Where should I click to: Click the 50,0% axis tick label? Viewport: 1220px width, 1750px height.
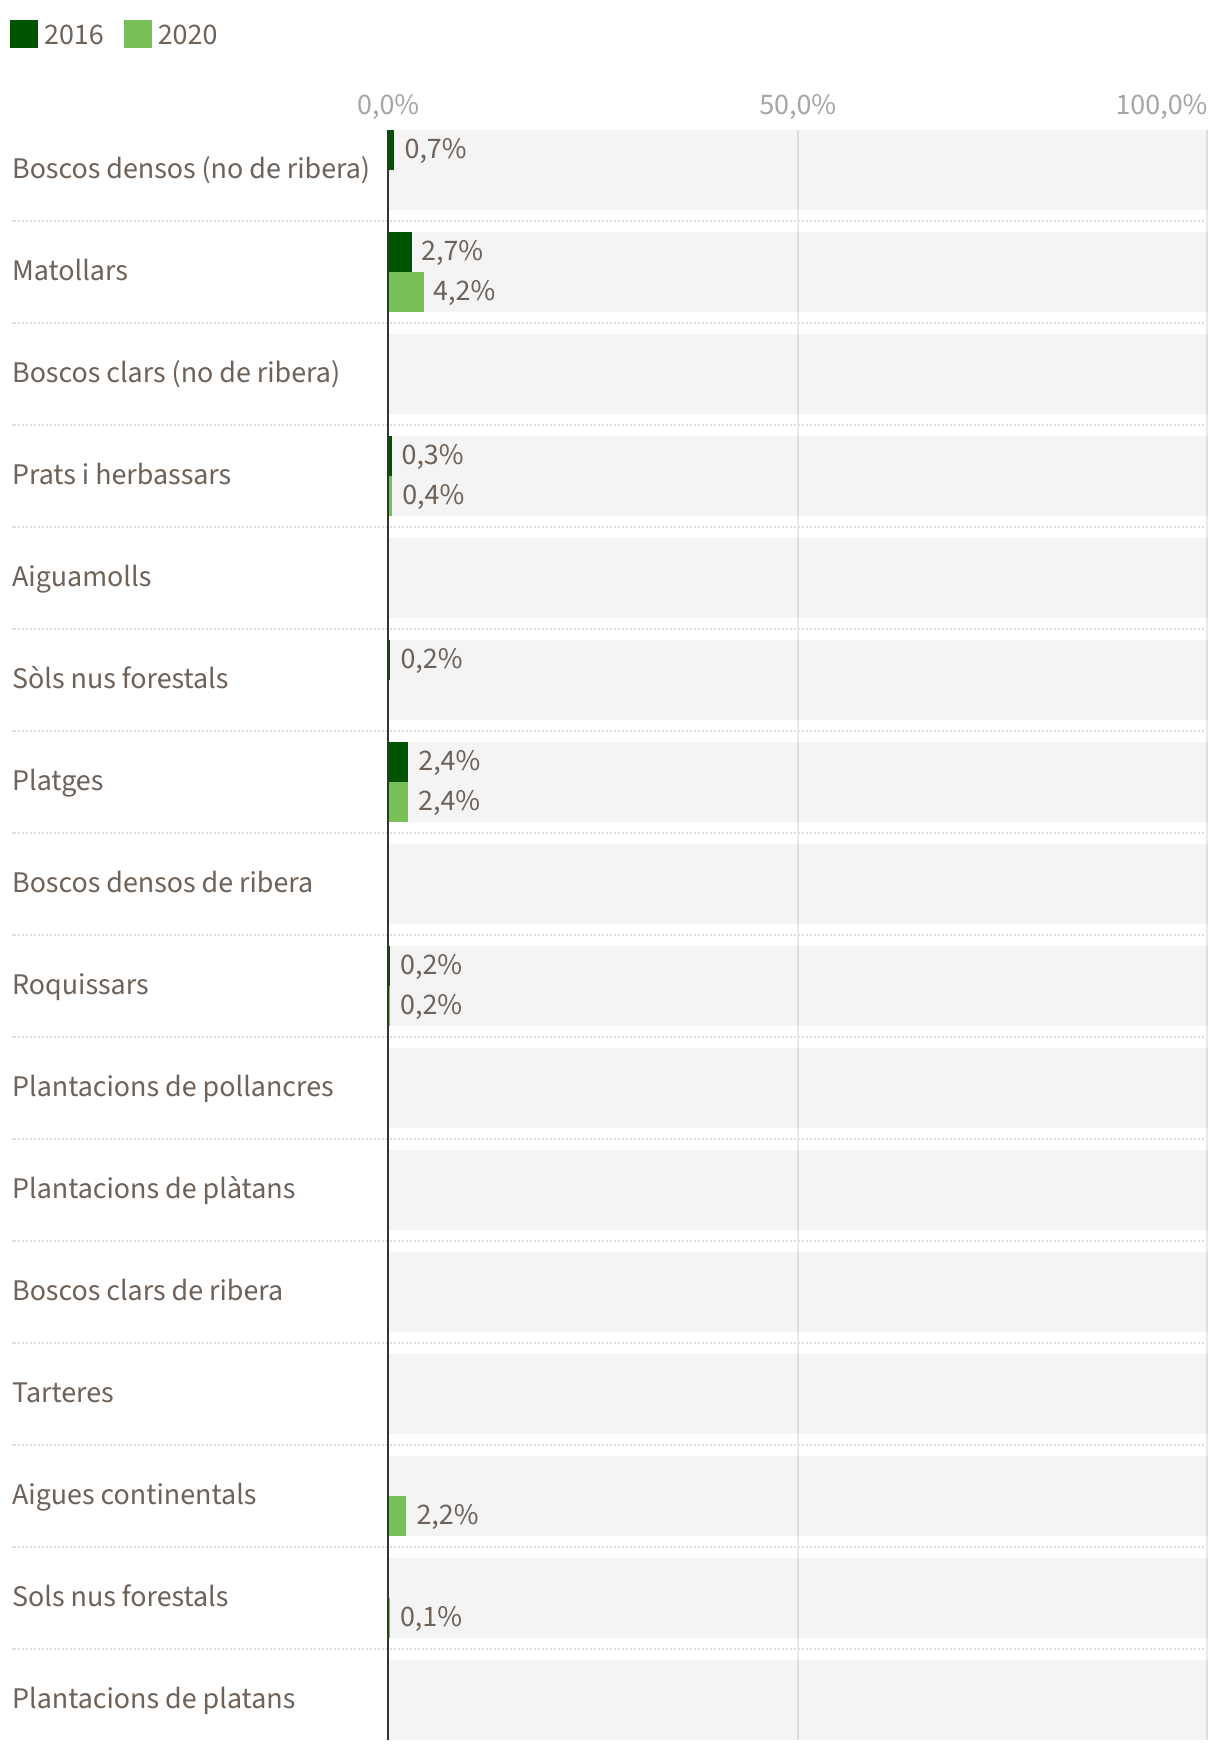797,105
